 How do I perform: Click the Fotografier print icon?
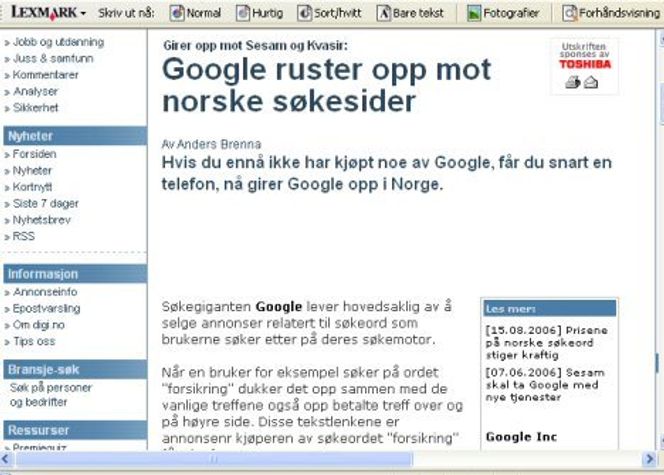474,13
